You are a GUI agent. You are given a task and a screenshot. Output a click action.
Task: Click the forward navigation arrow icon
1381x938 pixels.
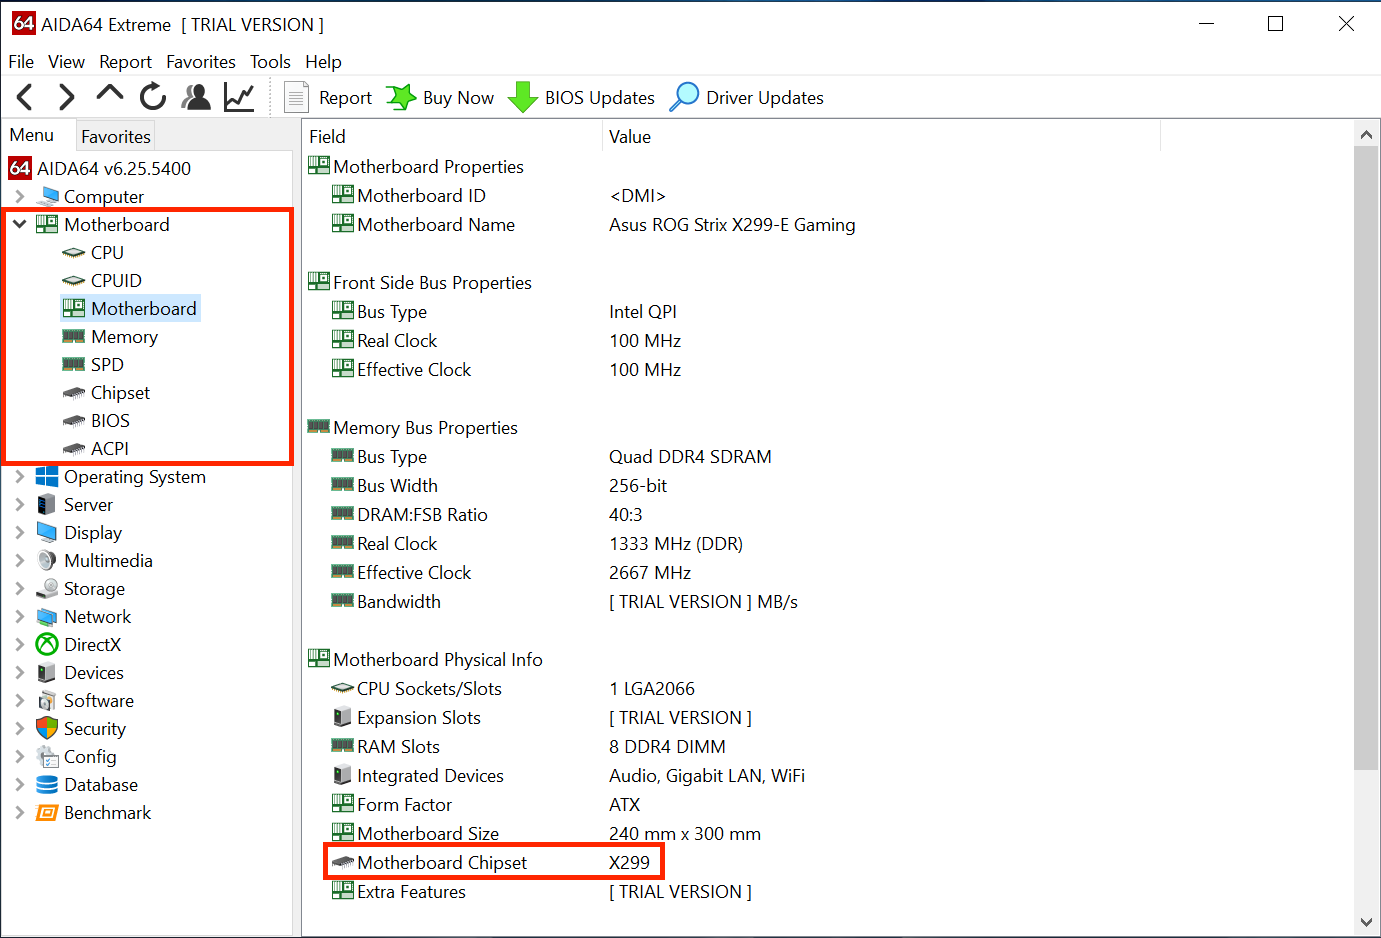point(66,97)
